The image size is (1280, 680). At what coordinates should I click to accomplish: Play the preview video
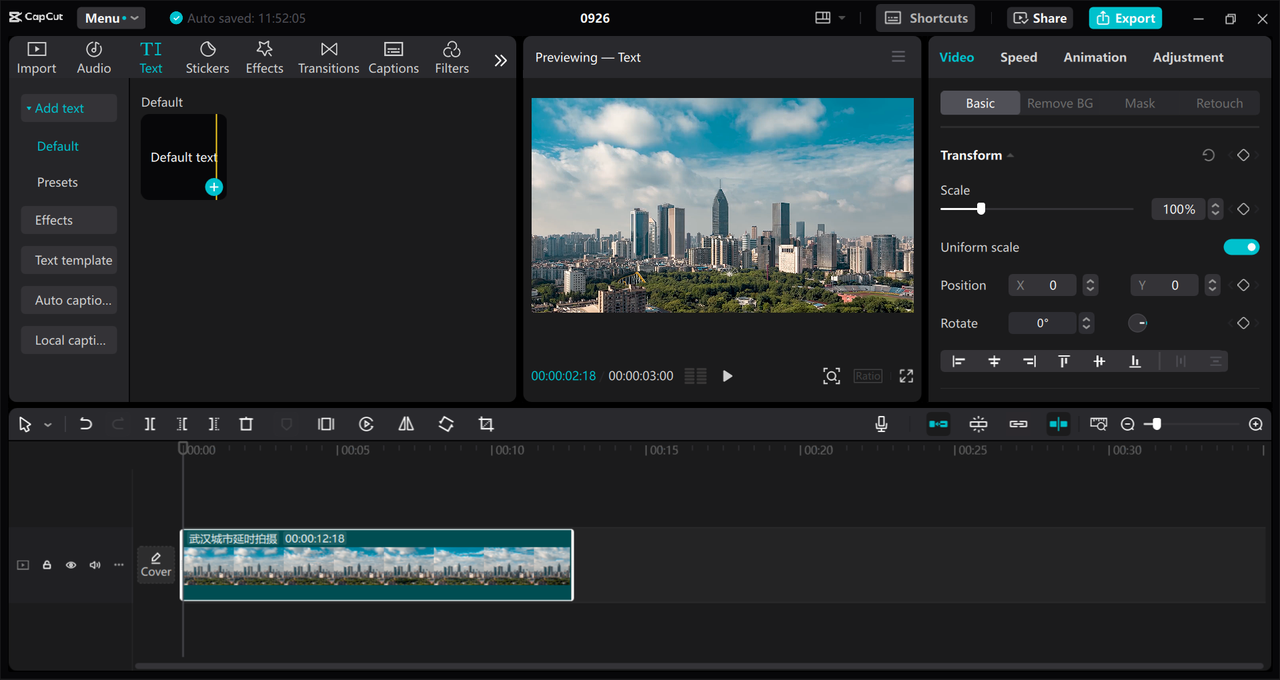point(727,376)
